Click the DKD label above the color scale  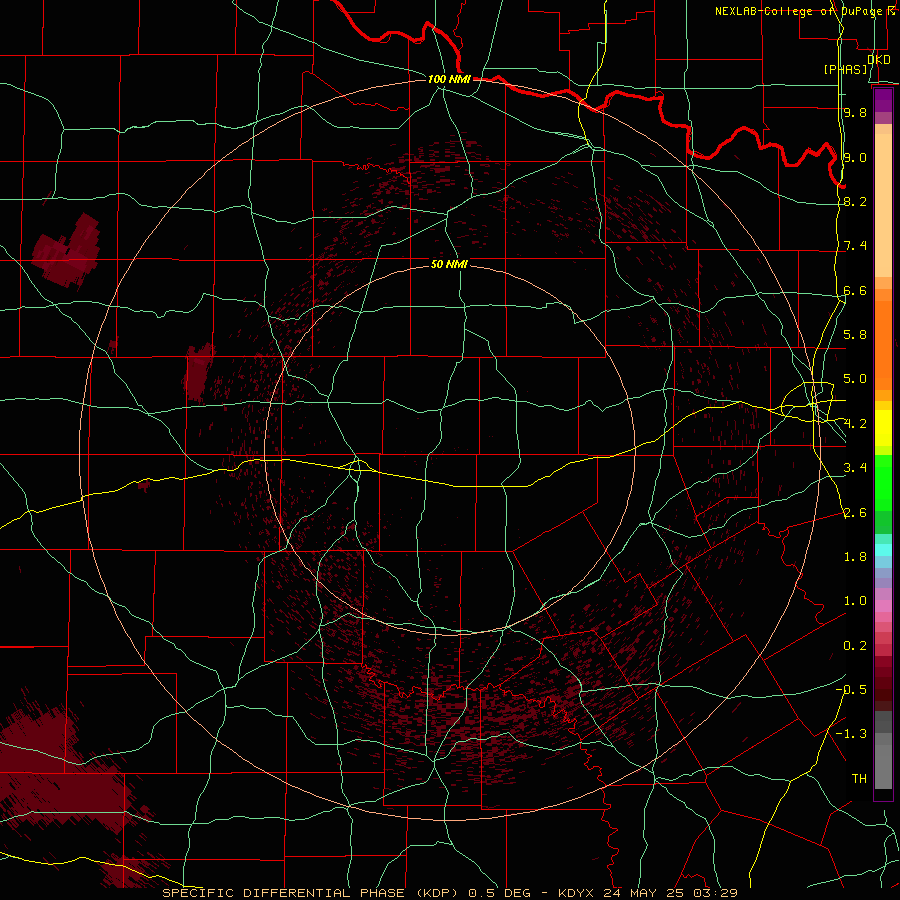coord(879,59)
